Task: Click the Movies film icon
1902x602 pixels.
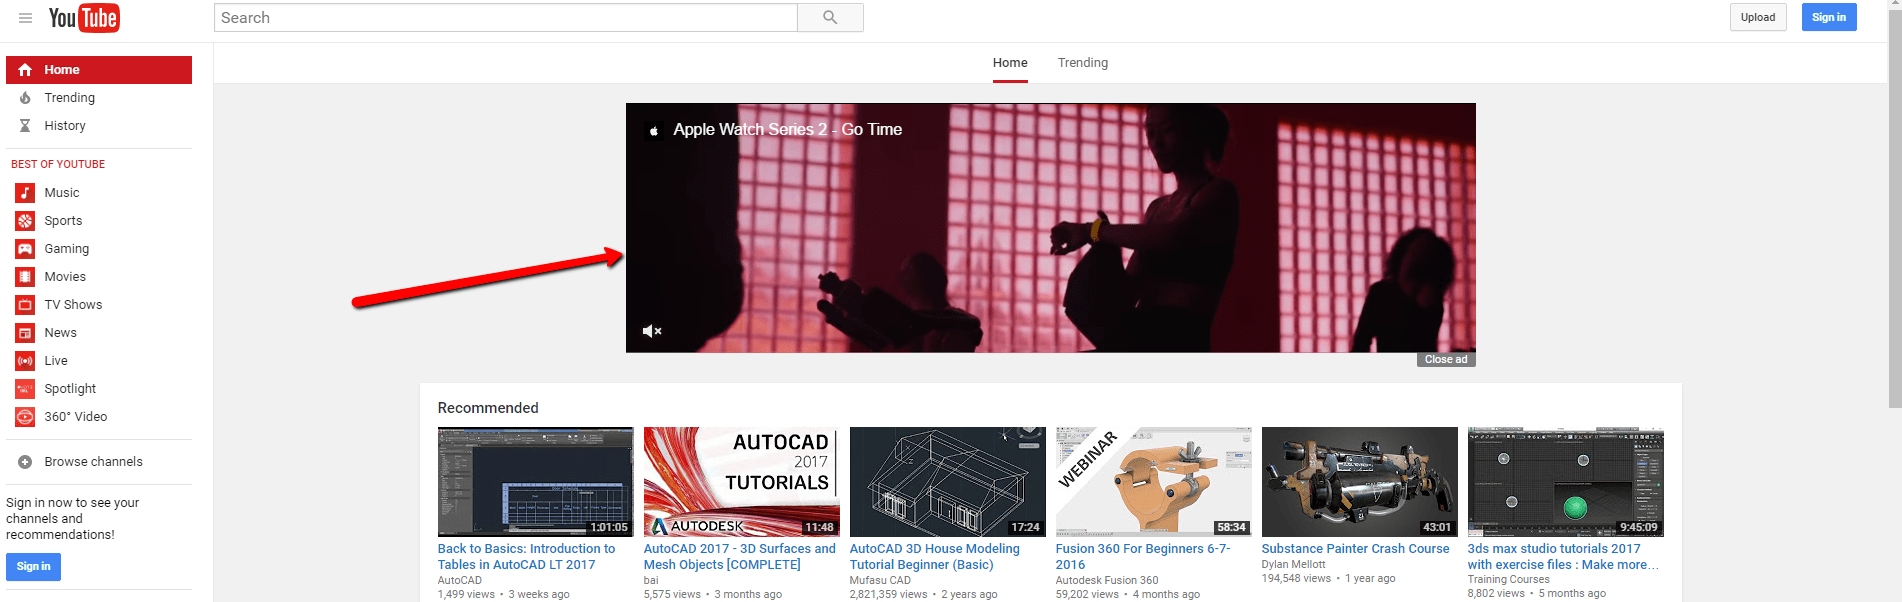Action: pos(25,277)
